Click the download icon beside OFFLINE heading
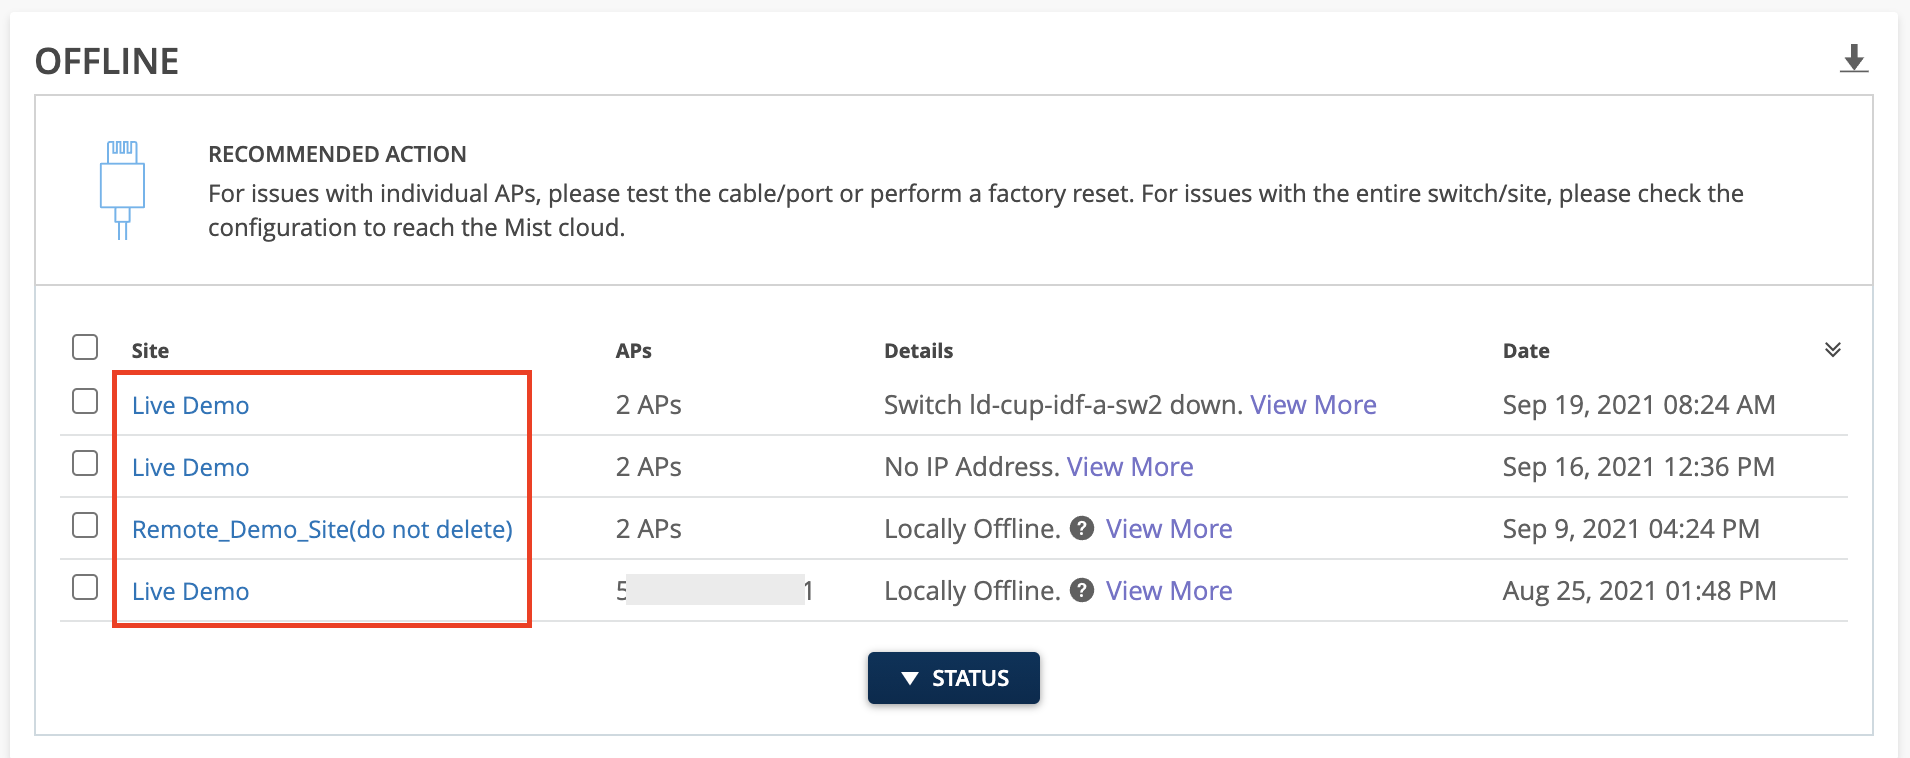Viewport: 1910px width, 758px height. 1853,59
